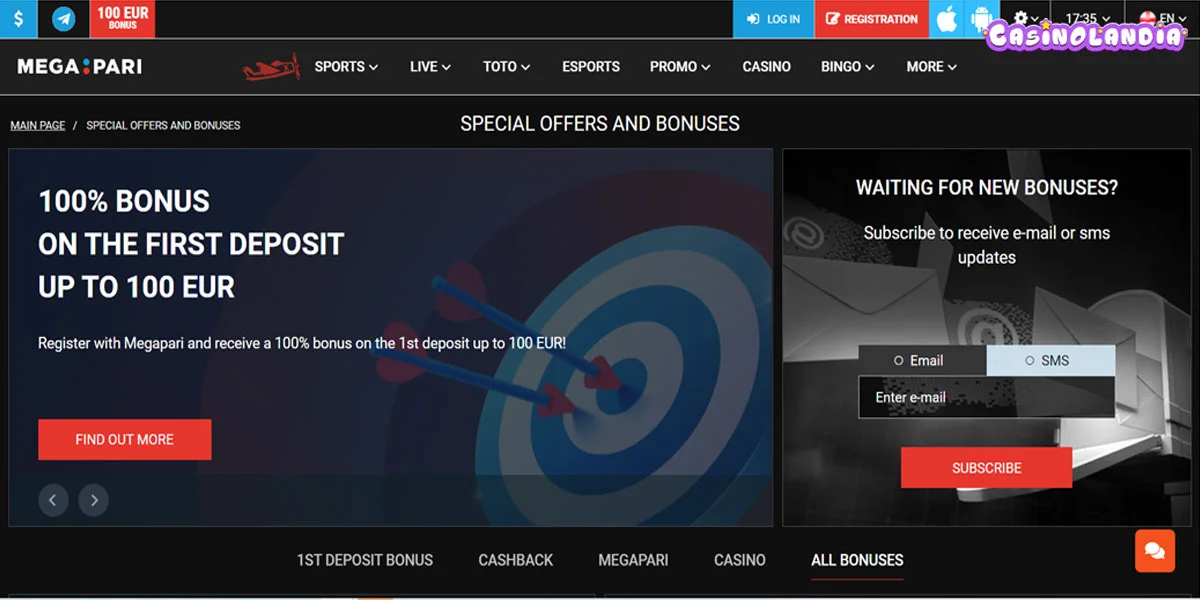
Task: Open the Telegram channel icon
Action: [64, 19]
